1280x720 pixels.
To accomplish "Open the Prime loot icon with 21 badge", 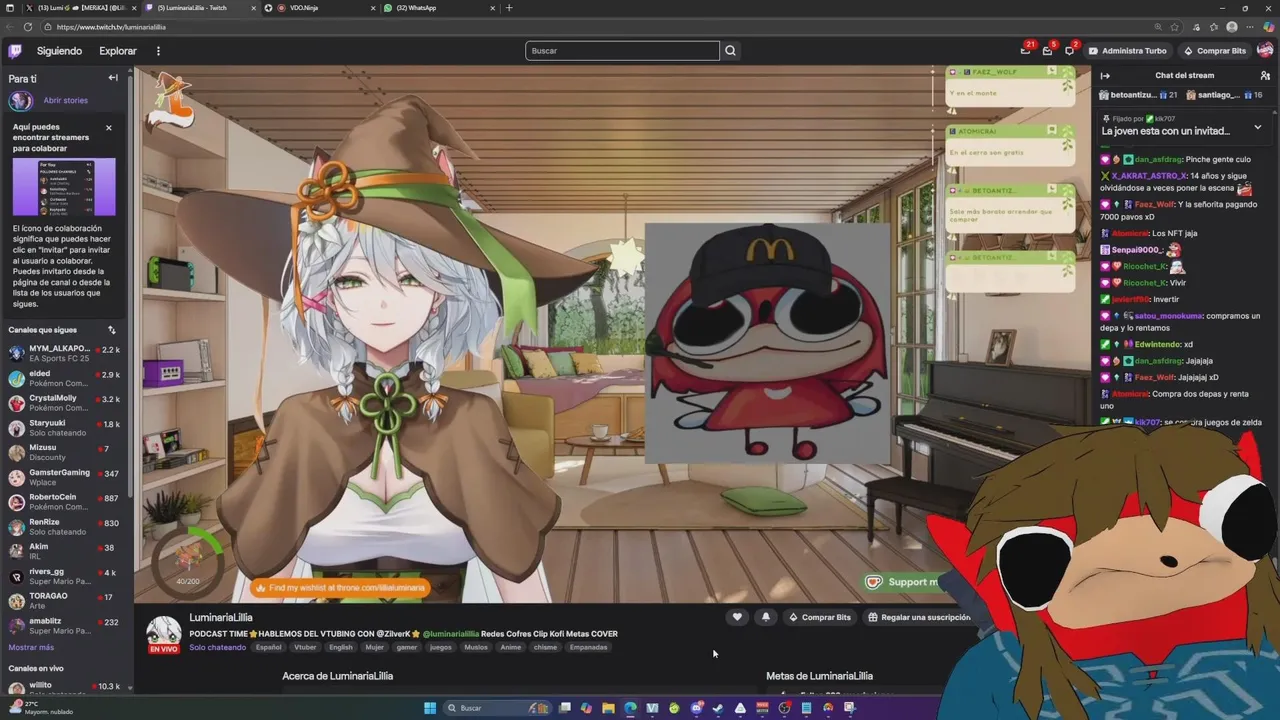I will point(1025,51).
